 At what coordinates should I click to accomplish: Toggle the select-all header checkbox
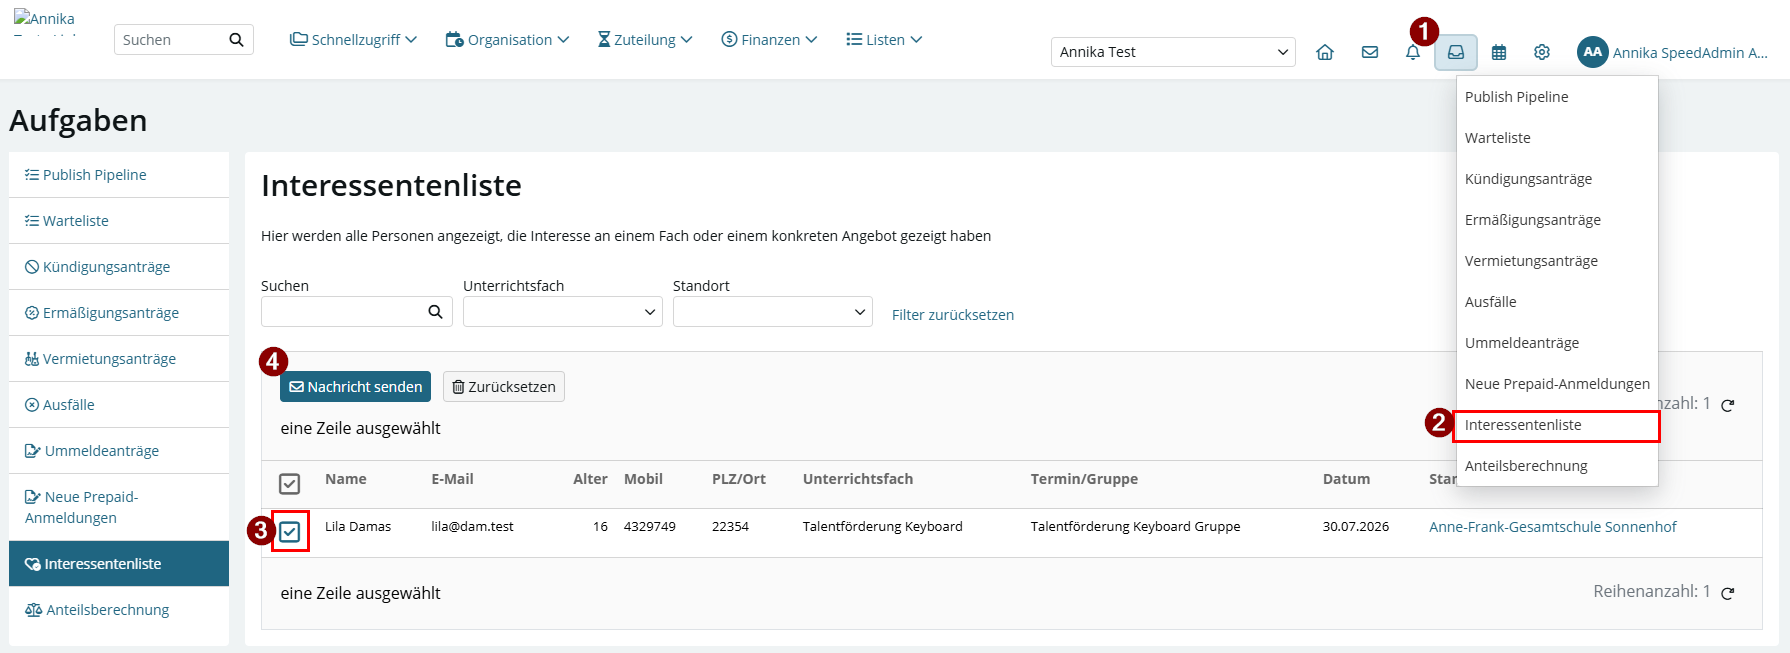(x=289, y=484)
